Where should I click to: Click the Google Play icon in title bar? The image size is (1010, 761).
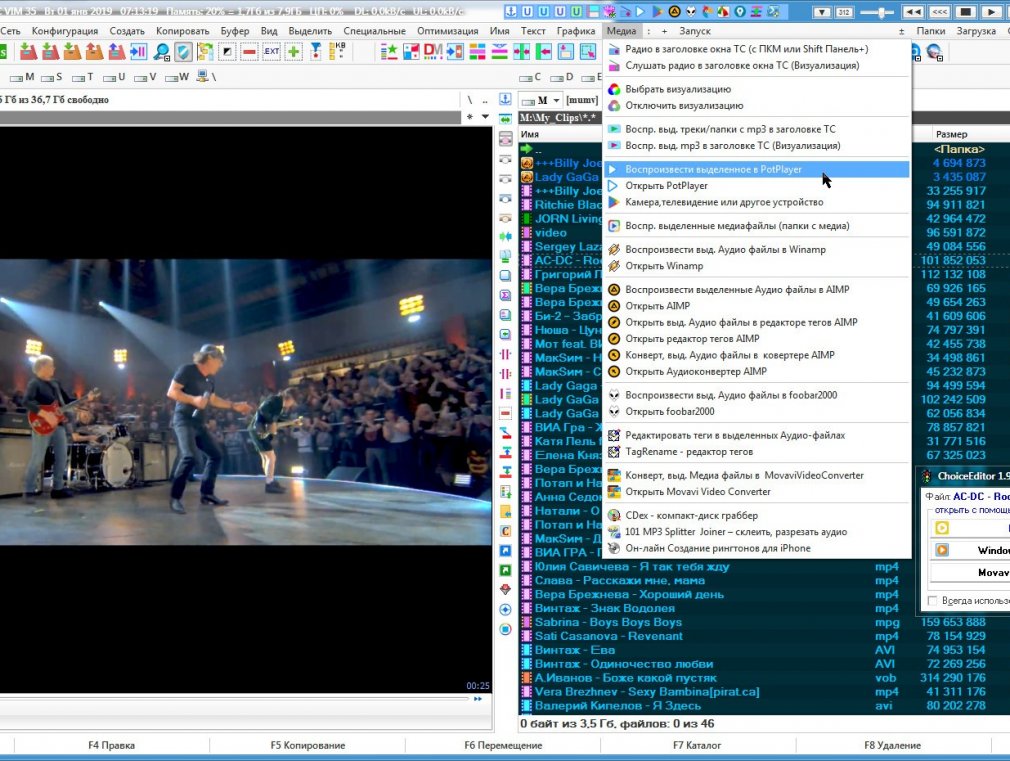(657, 12)
